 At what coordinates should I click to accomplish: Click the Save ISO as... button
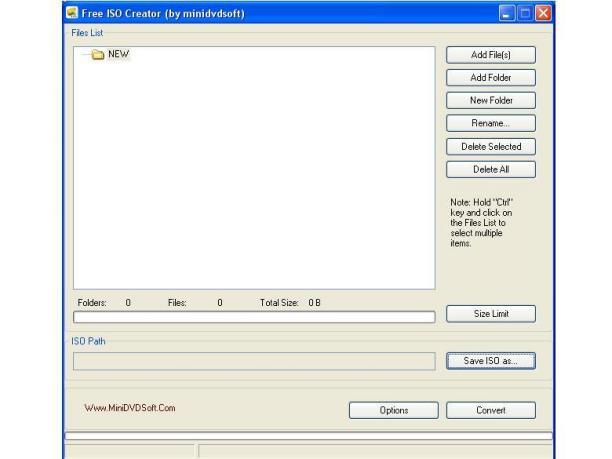pos(490,361)
